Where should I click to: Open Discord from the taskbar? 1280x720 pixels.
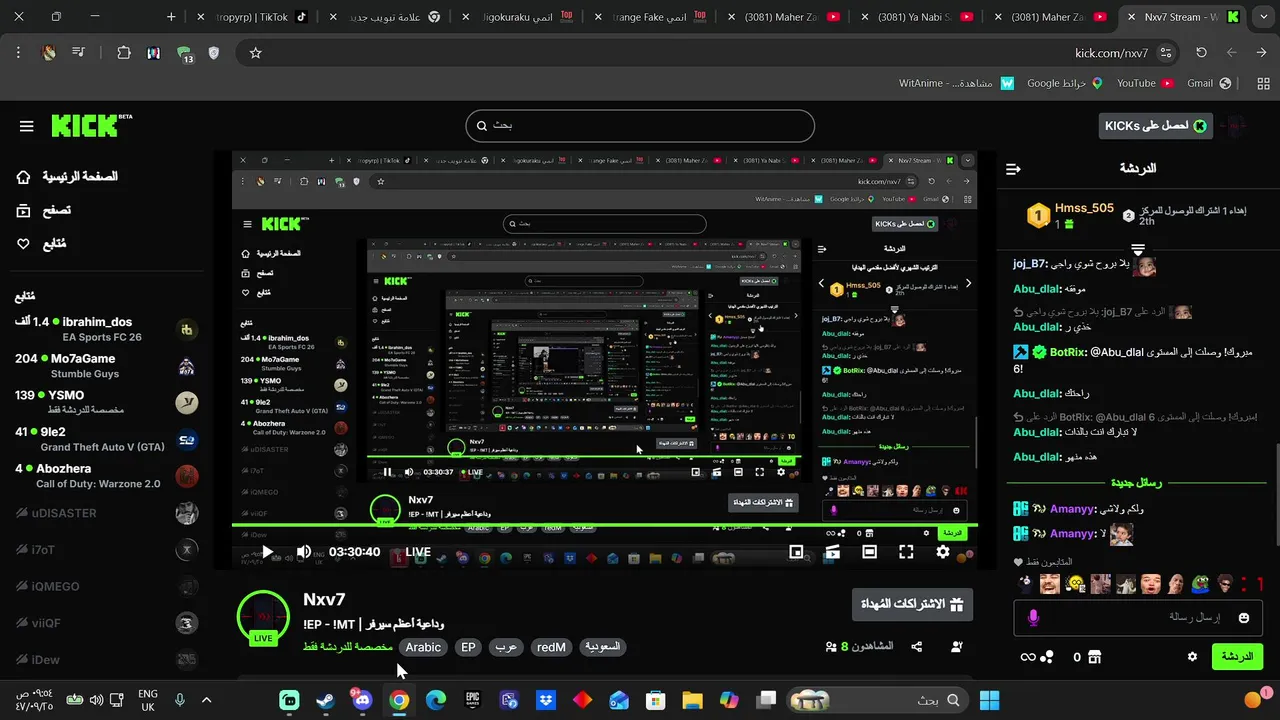coord(362,700)
